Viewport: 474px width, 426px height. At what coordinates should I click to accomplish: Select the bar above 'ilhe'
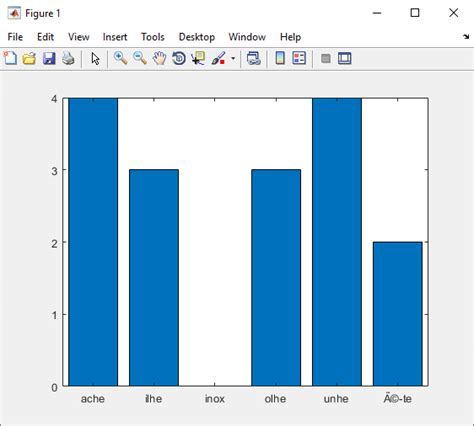(x=154, y=278)
